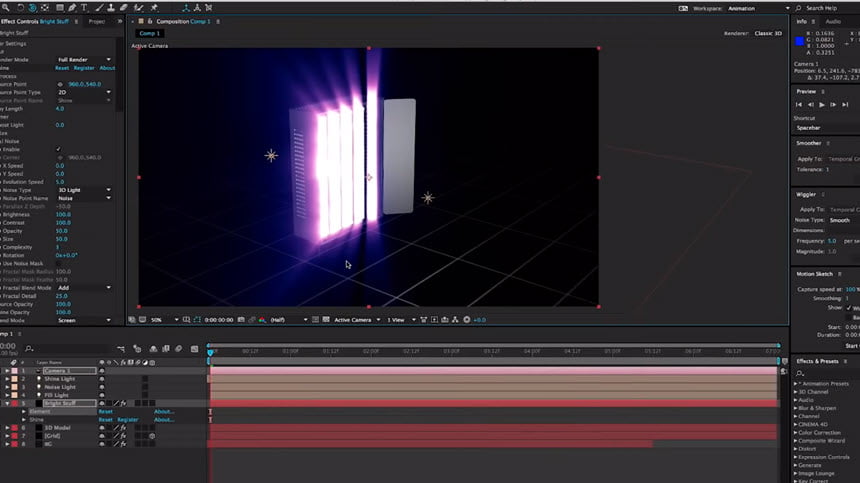This screenshot has height=483, width=860.
Task: Hide the BG layer
Action: 101,444
